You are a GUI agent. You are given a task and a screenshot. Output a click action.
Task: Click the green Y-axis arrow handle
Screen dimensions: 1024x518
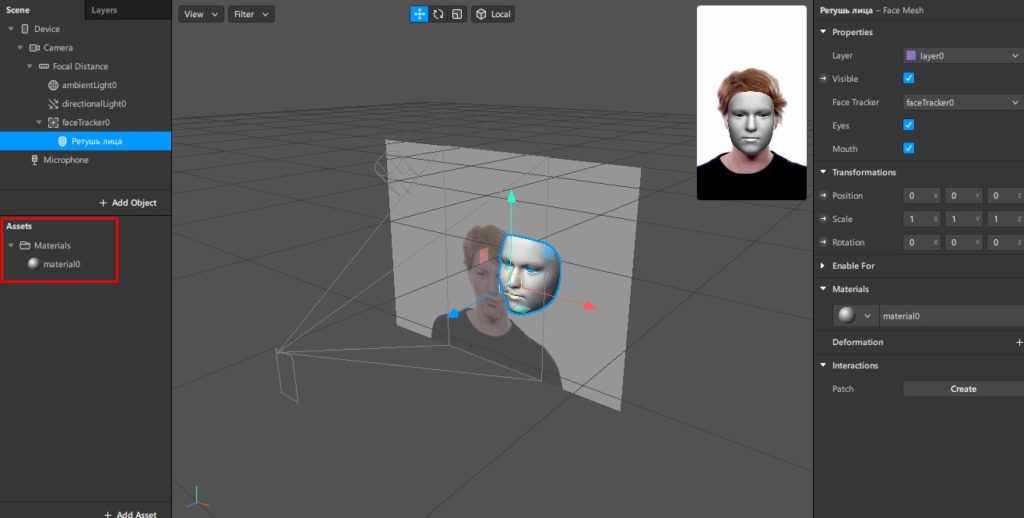tap(511, 197)
